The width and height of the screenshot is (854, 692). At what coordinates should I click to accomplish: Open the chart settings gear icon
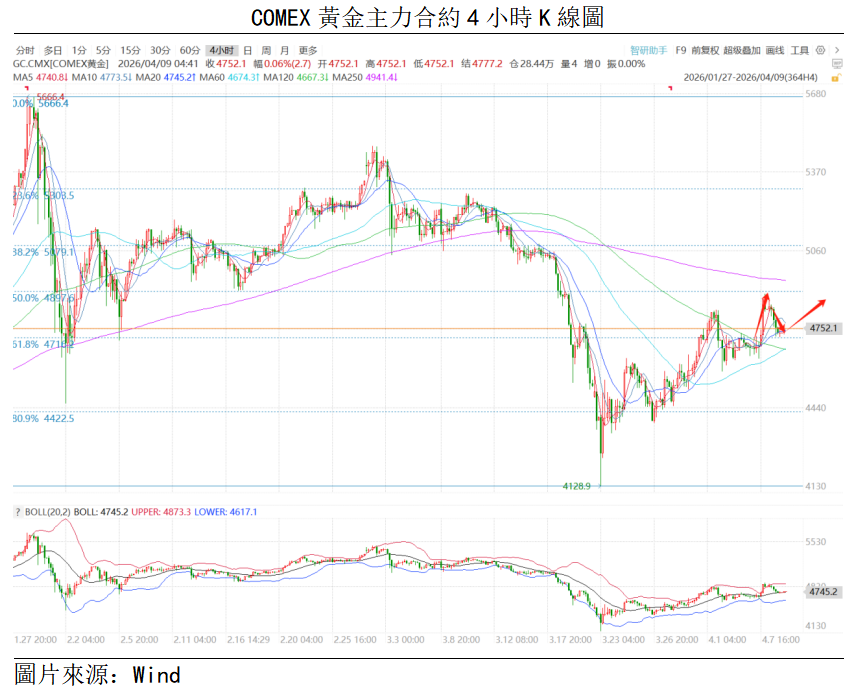coord(821,50)
